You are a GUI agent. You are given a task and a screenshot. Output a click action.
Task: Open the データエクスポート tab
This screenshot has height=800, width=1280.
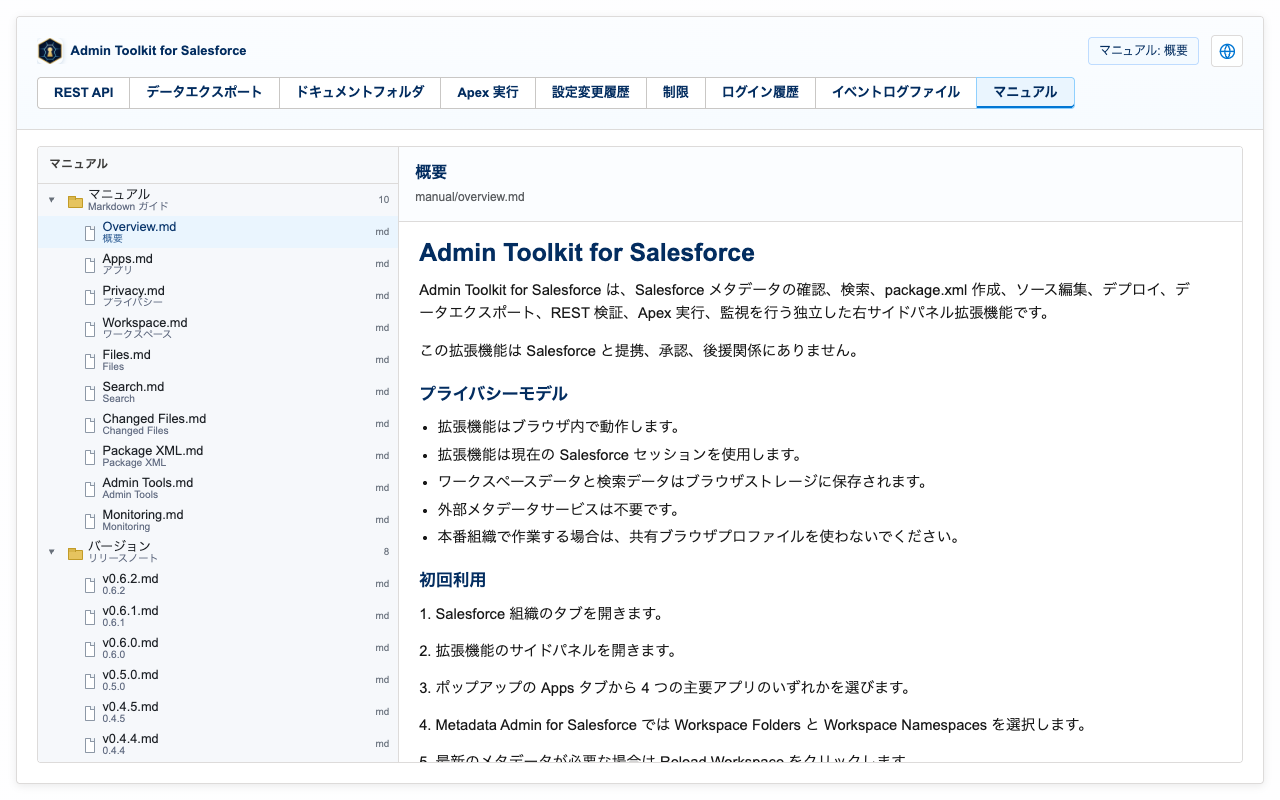204,92
